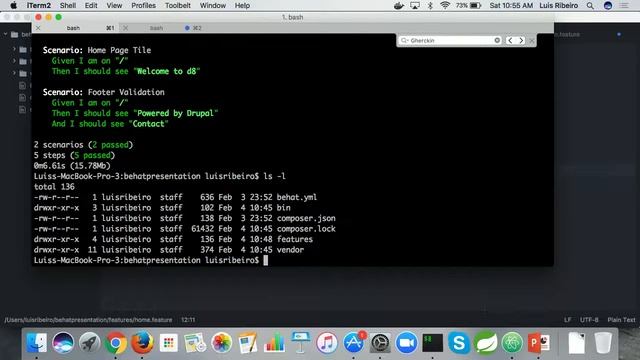Open Finder from the Dock
The image size is (640, 360).
tap(36, 343)
